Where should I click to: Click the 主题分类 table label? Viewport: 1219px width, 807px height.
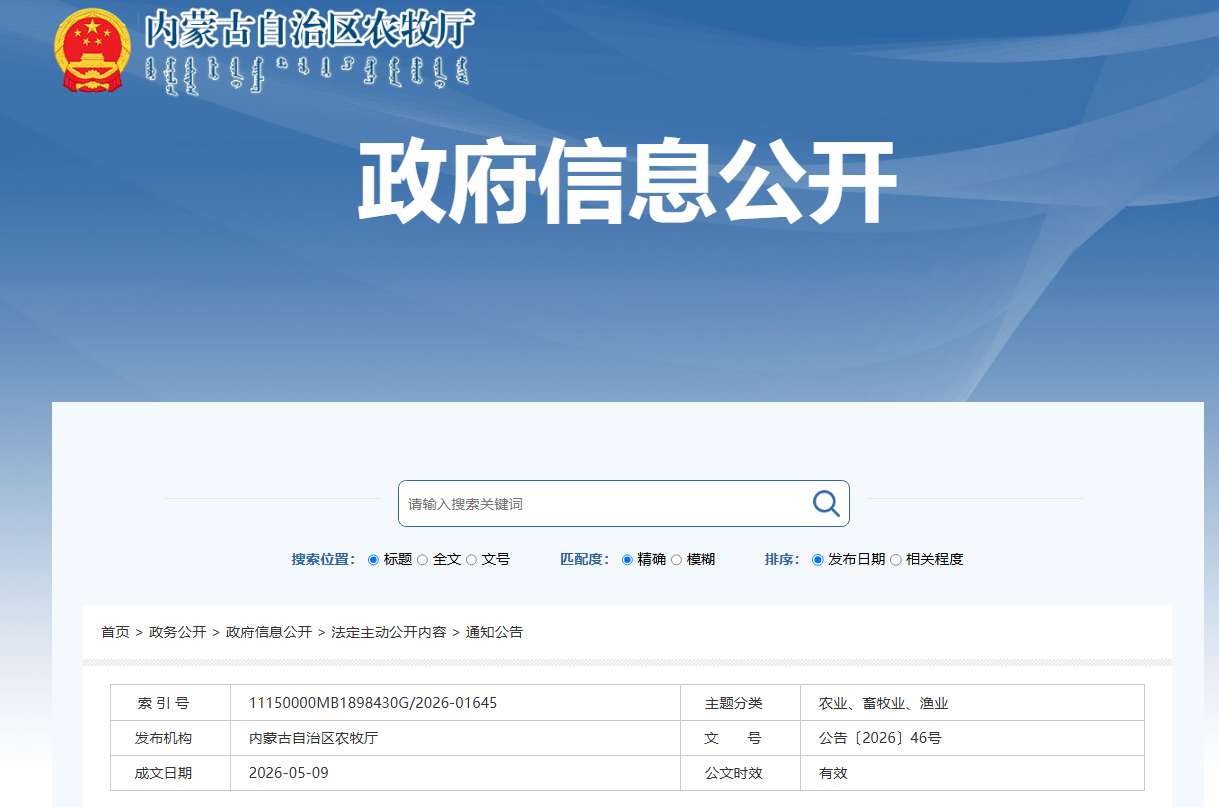point(733,703)
